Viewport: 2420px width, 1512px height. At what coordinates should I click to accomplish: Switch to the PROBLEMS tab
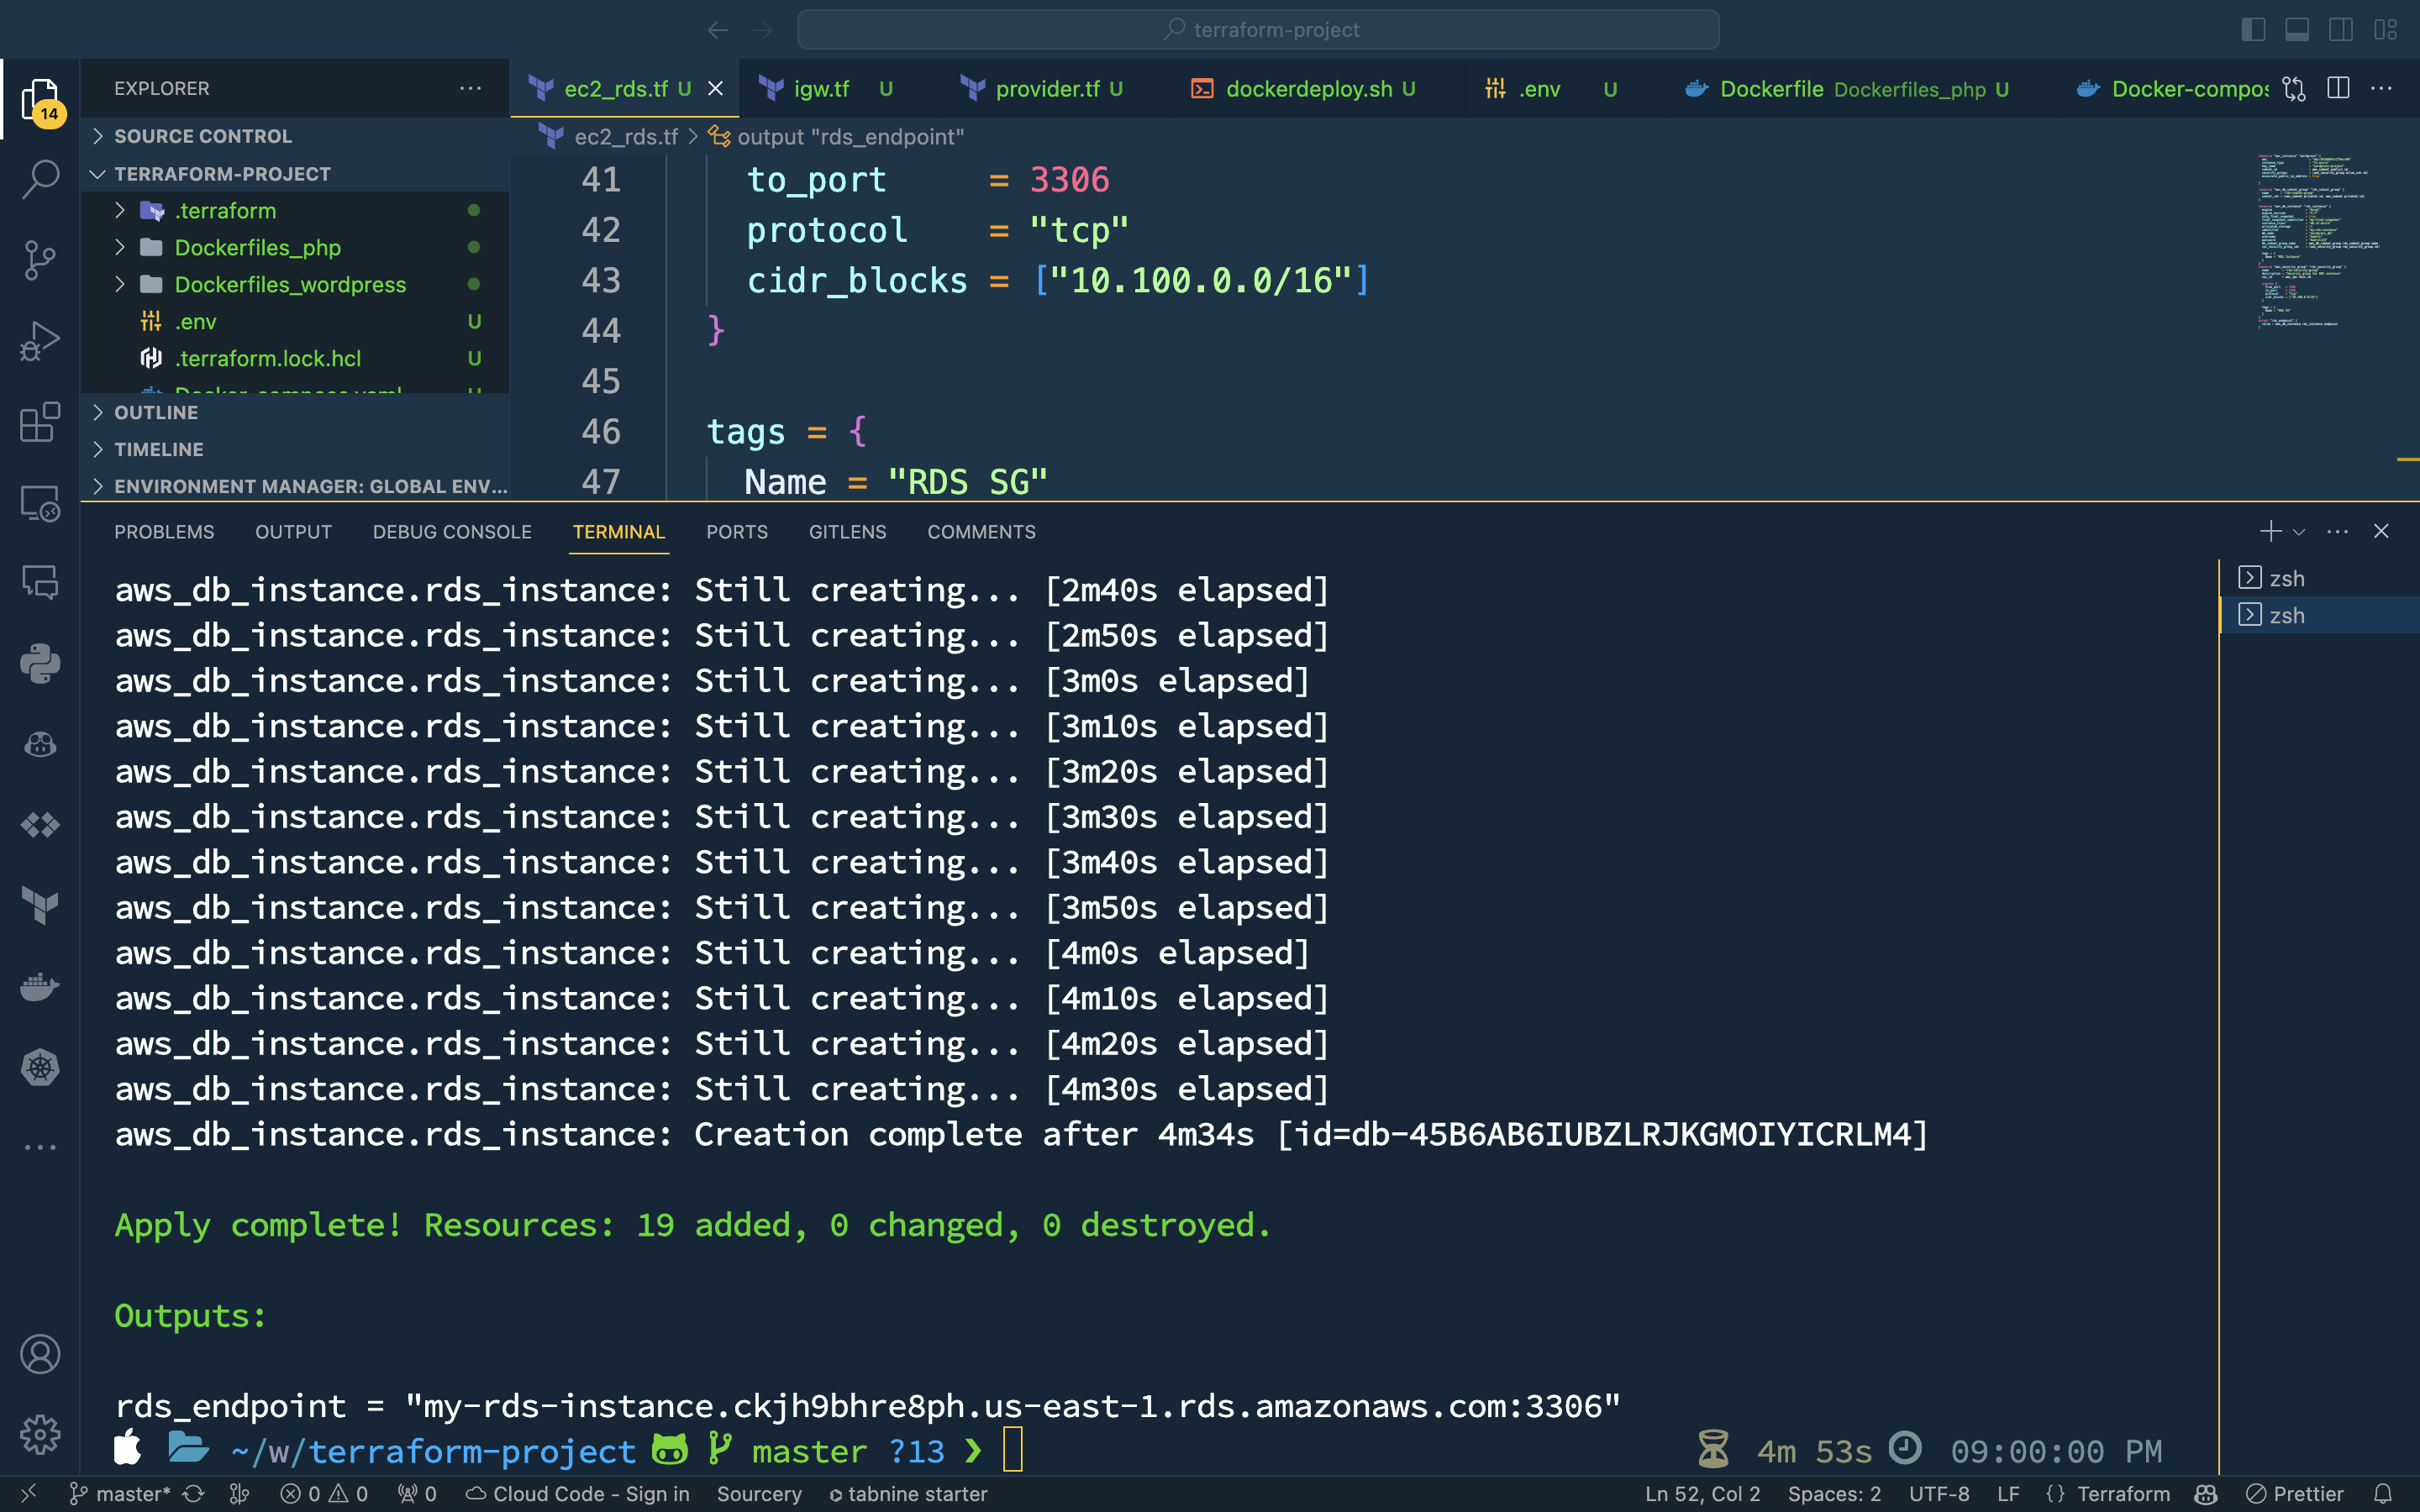pos(164,531)
